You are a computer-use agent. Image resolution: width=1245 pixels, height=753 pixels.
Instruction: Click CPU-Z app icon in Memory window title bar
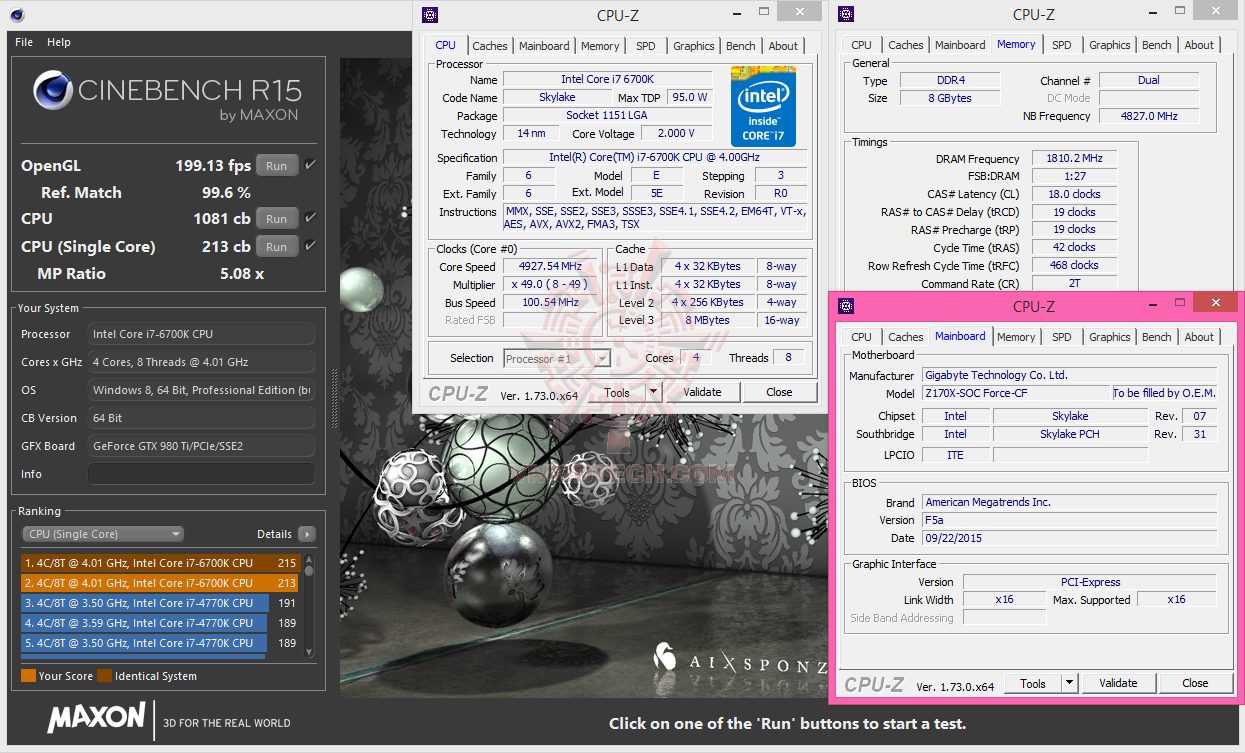coord(845,14)
